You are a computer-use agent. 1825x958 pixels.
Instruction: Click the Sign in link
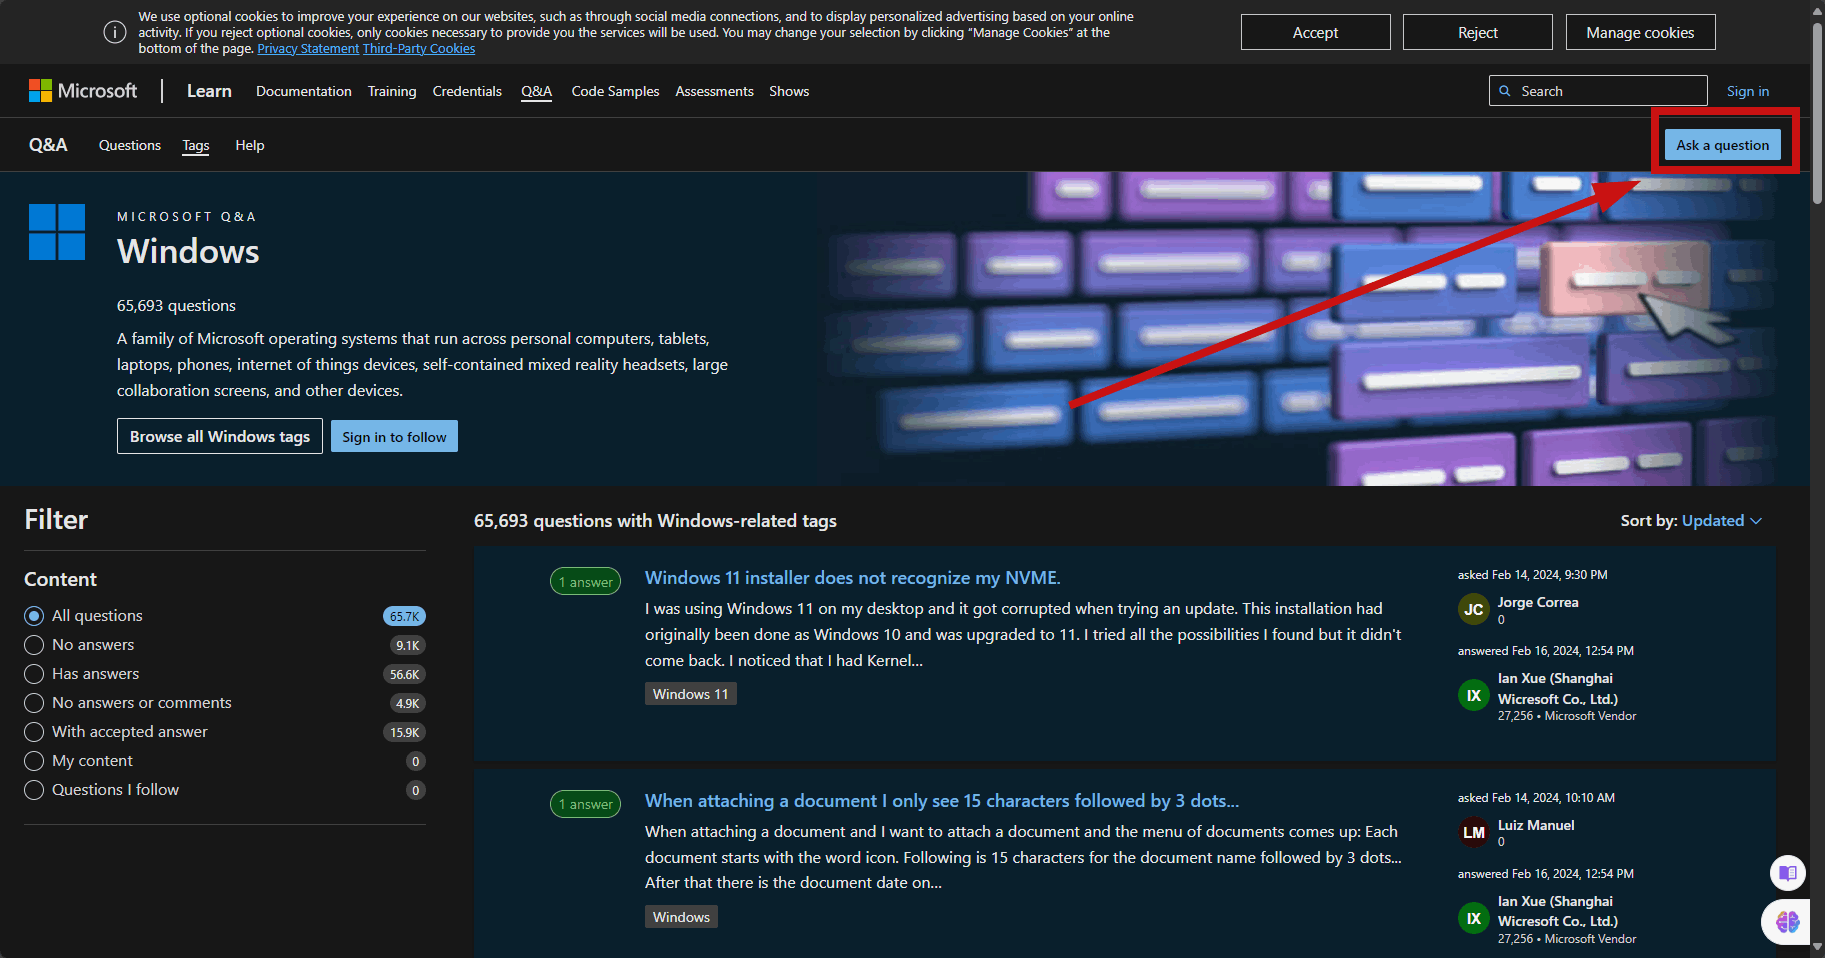pos(1747,91)
